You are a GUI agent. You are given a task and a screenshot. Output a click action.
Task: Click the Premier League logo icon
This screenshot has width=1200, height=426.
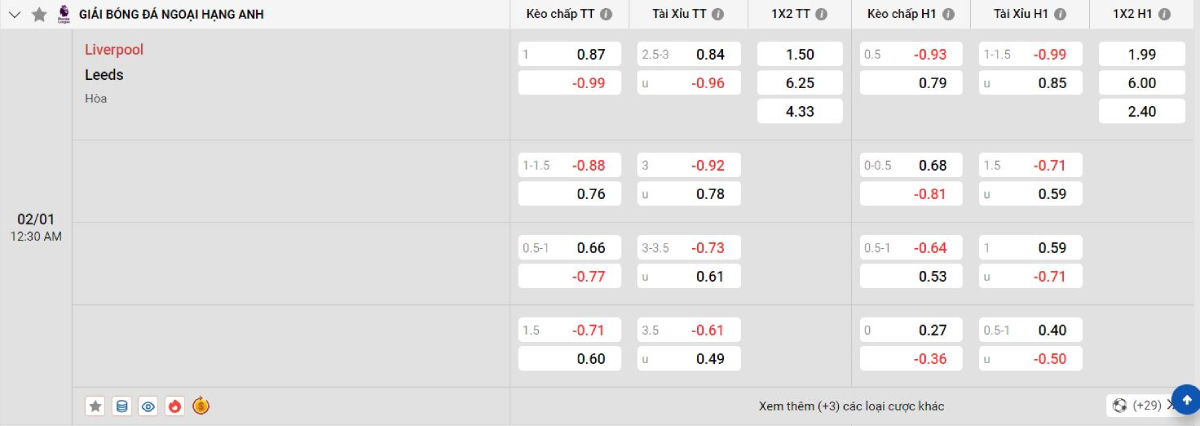[x=64, y=14]
